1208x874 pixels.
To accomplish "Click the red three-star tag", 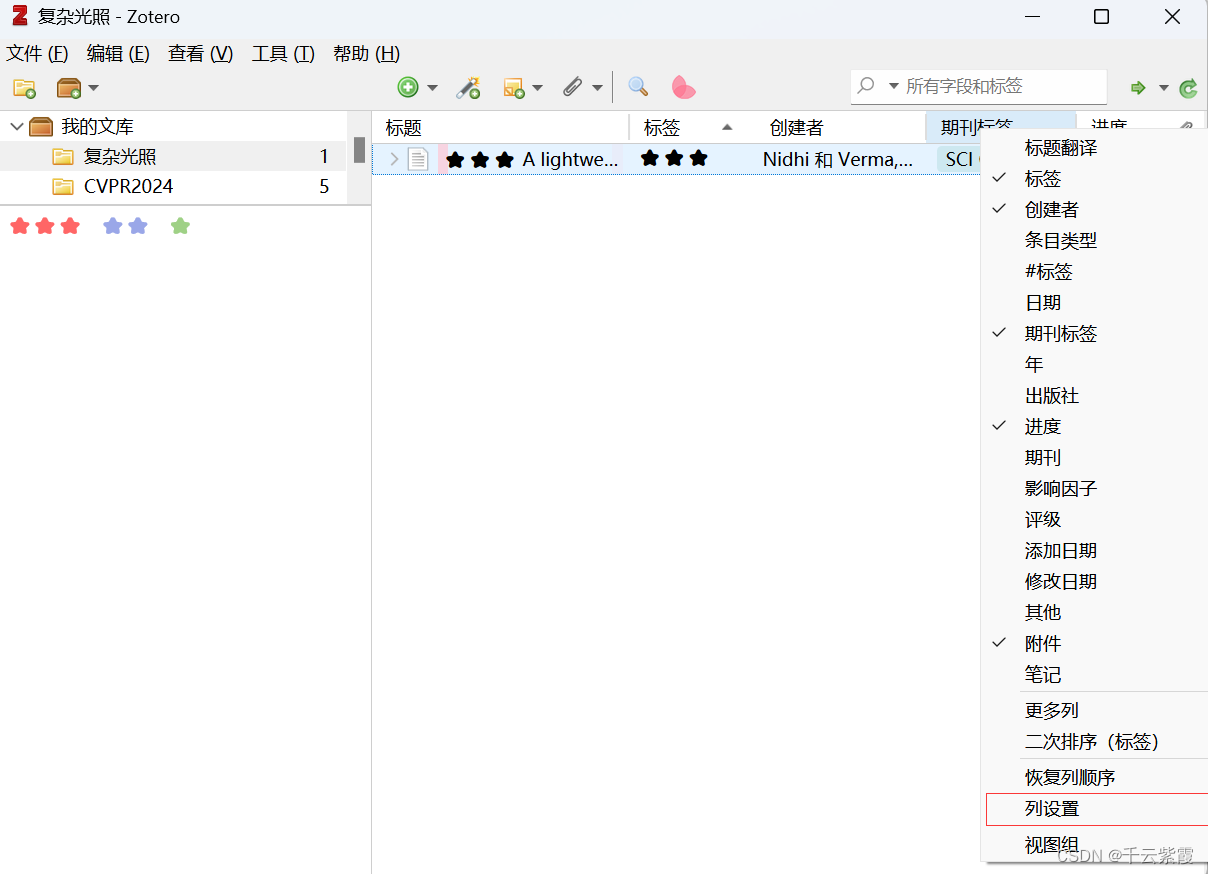I will 45,226.
